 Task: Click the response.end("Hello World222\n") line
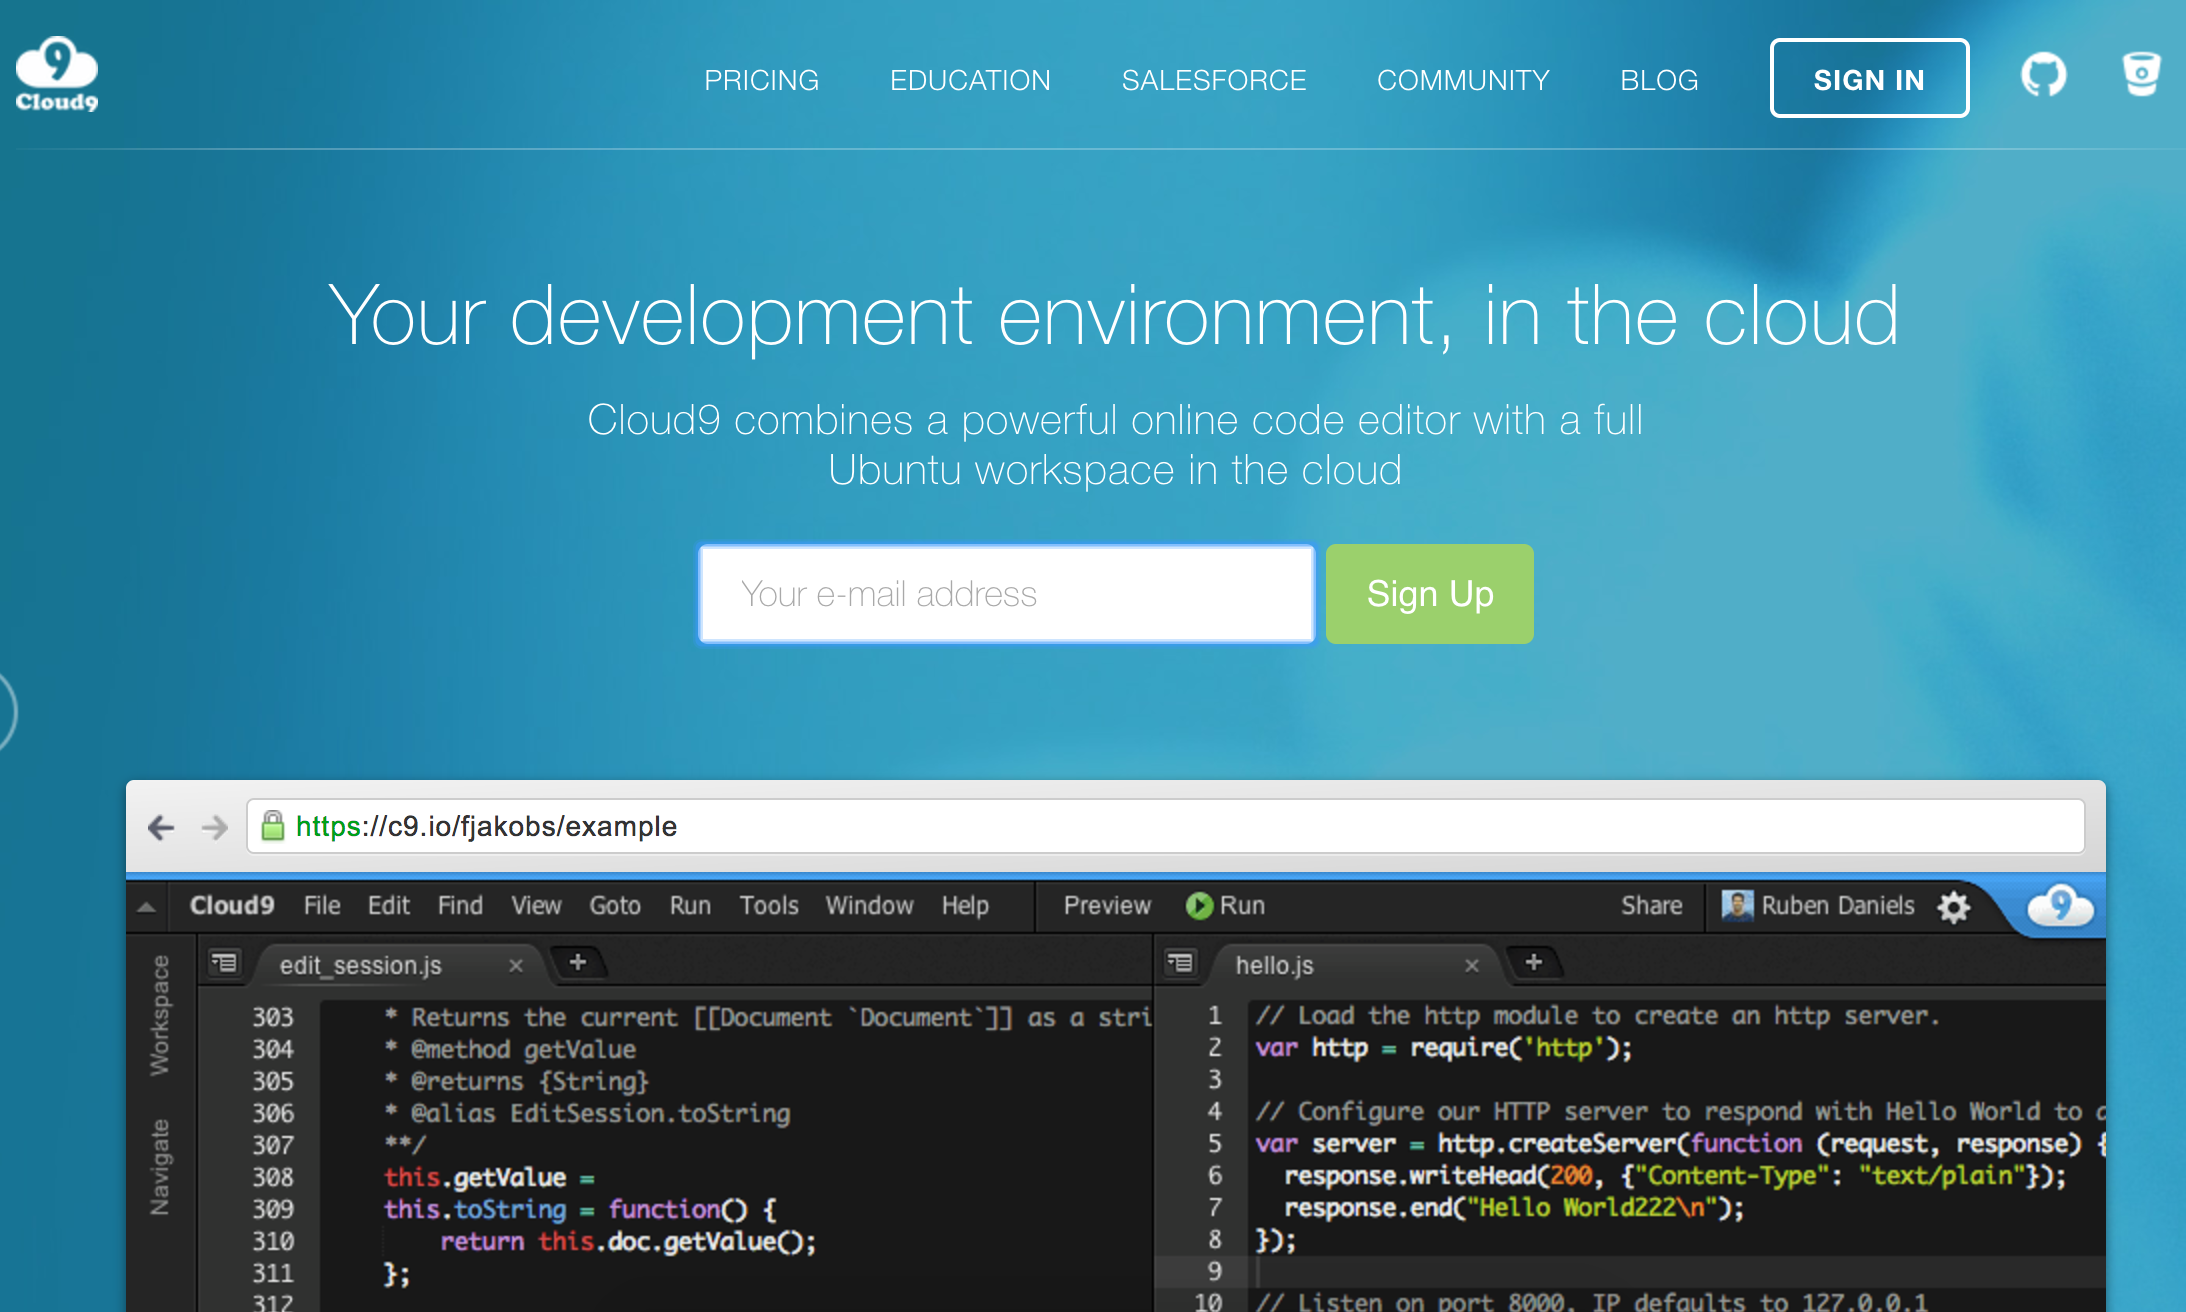point(1514,1207)
